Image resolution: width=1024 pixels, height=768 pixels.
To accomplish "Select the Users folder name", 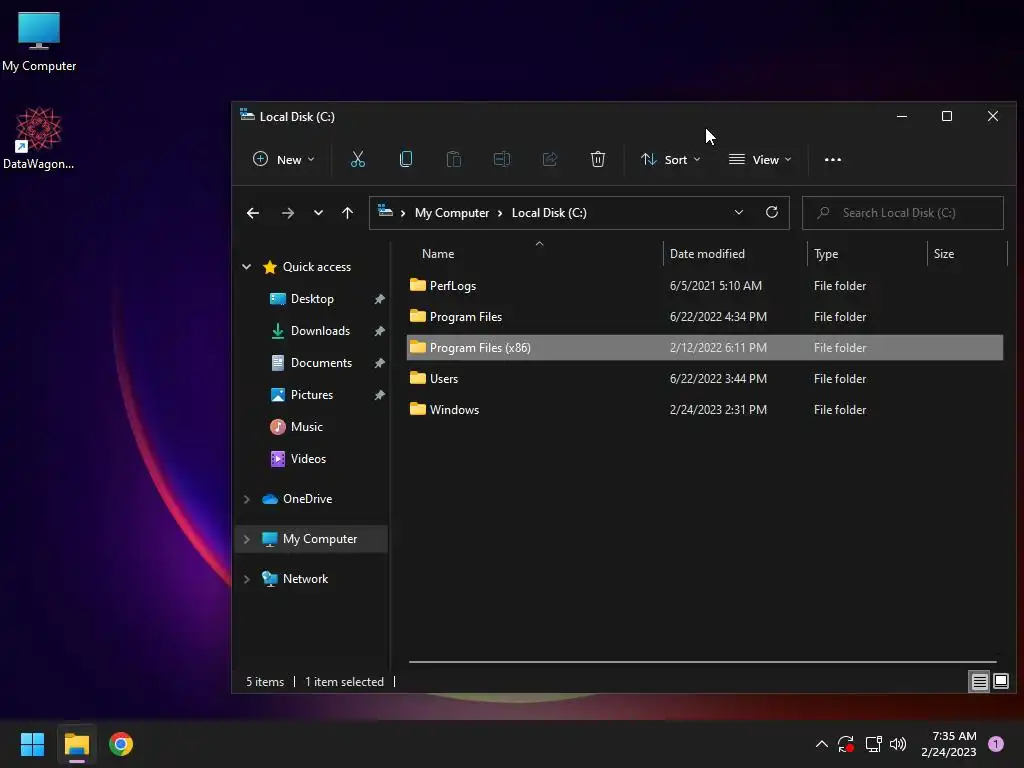I will (x=444, y=379).
